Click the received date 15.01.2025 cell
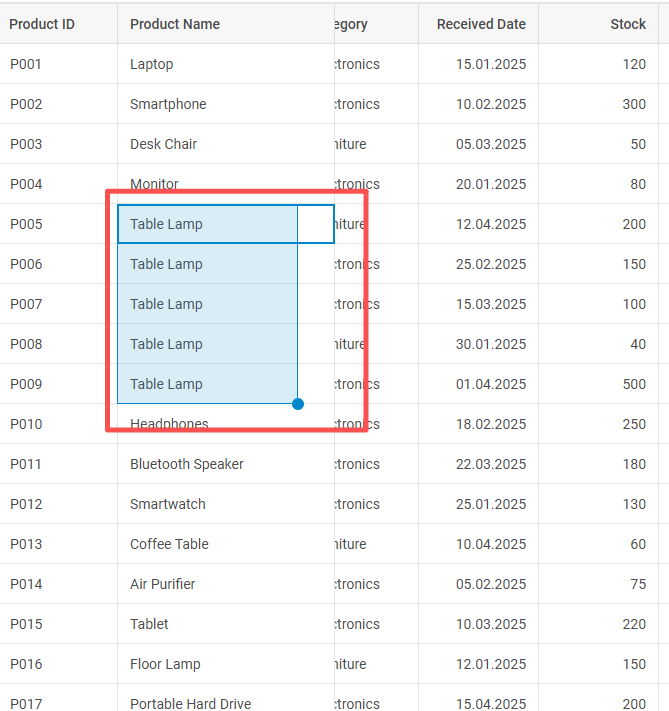The width and height of the screenshot is (669, 711). 490,64
